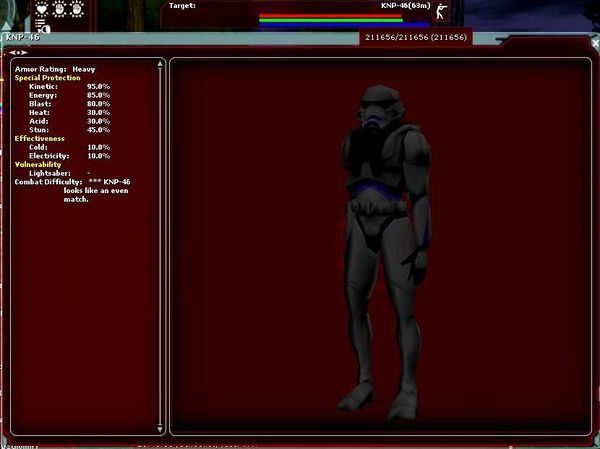Click the KNP-46 examine window title
This screenshot has width=600, height=449.
(19, 38)
